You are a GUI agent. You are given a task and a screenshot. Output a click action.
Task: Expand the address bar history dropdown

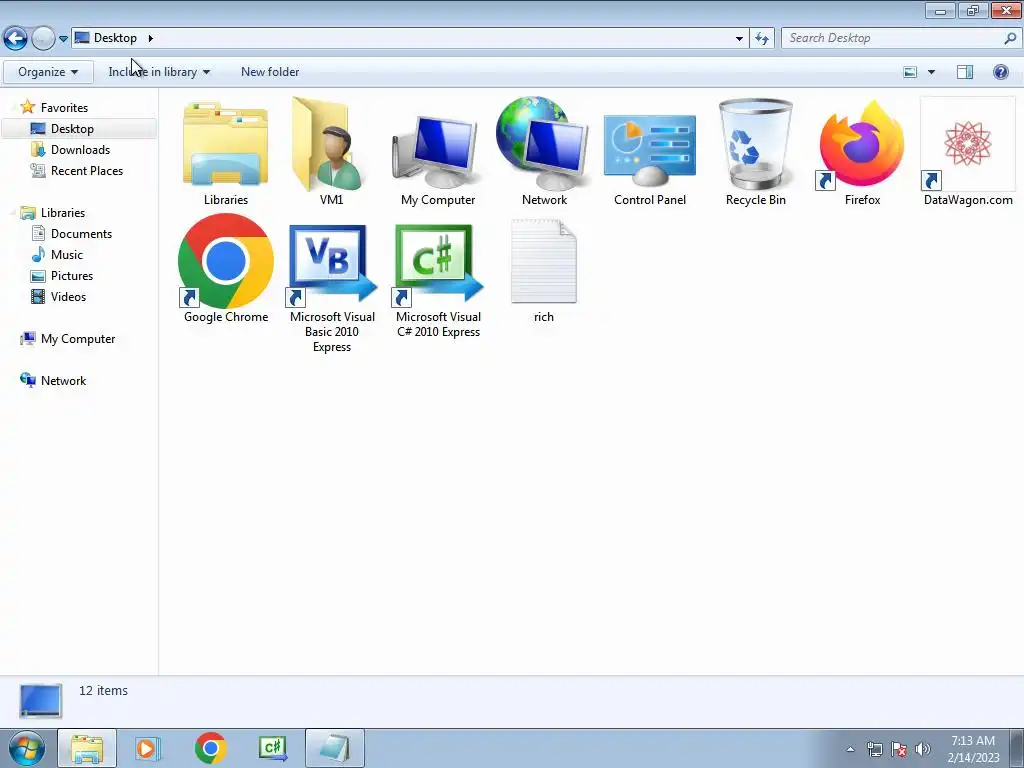[x=739, y=39]
